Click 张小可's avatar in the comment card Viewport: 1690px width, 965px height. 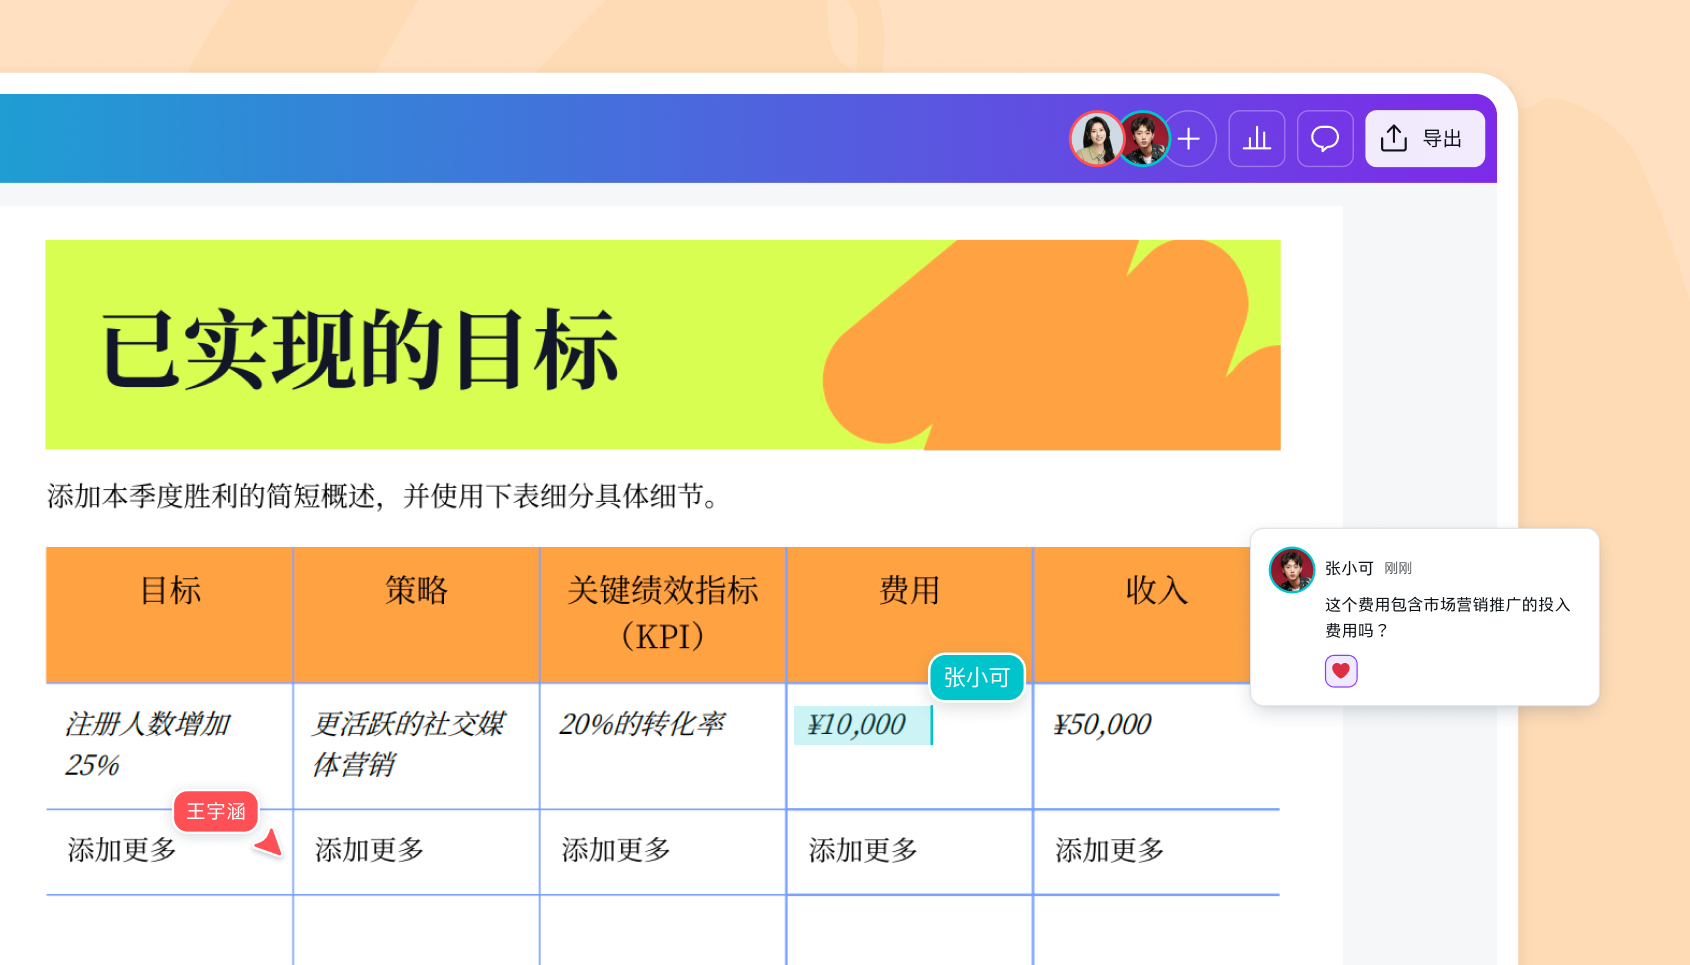[x=1292, y=570]
